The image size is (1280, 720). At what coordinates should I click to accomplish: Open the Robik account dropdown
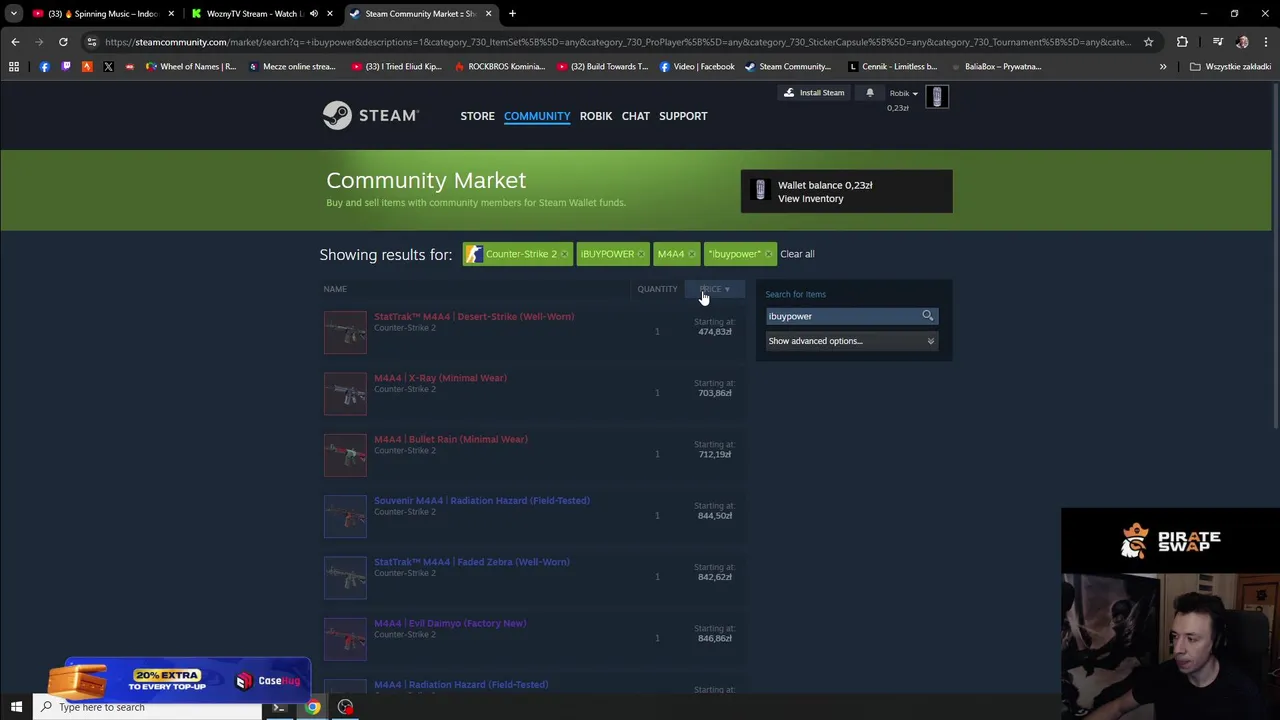903,93
